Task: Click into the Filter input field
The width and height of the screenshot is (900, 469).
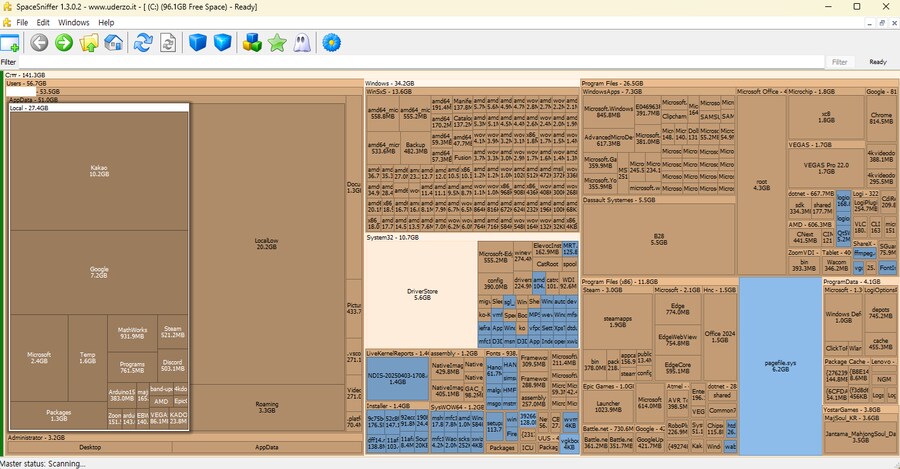Action: 421,62
